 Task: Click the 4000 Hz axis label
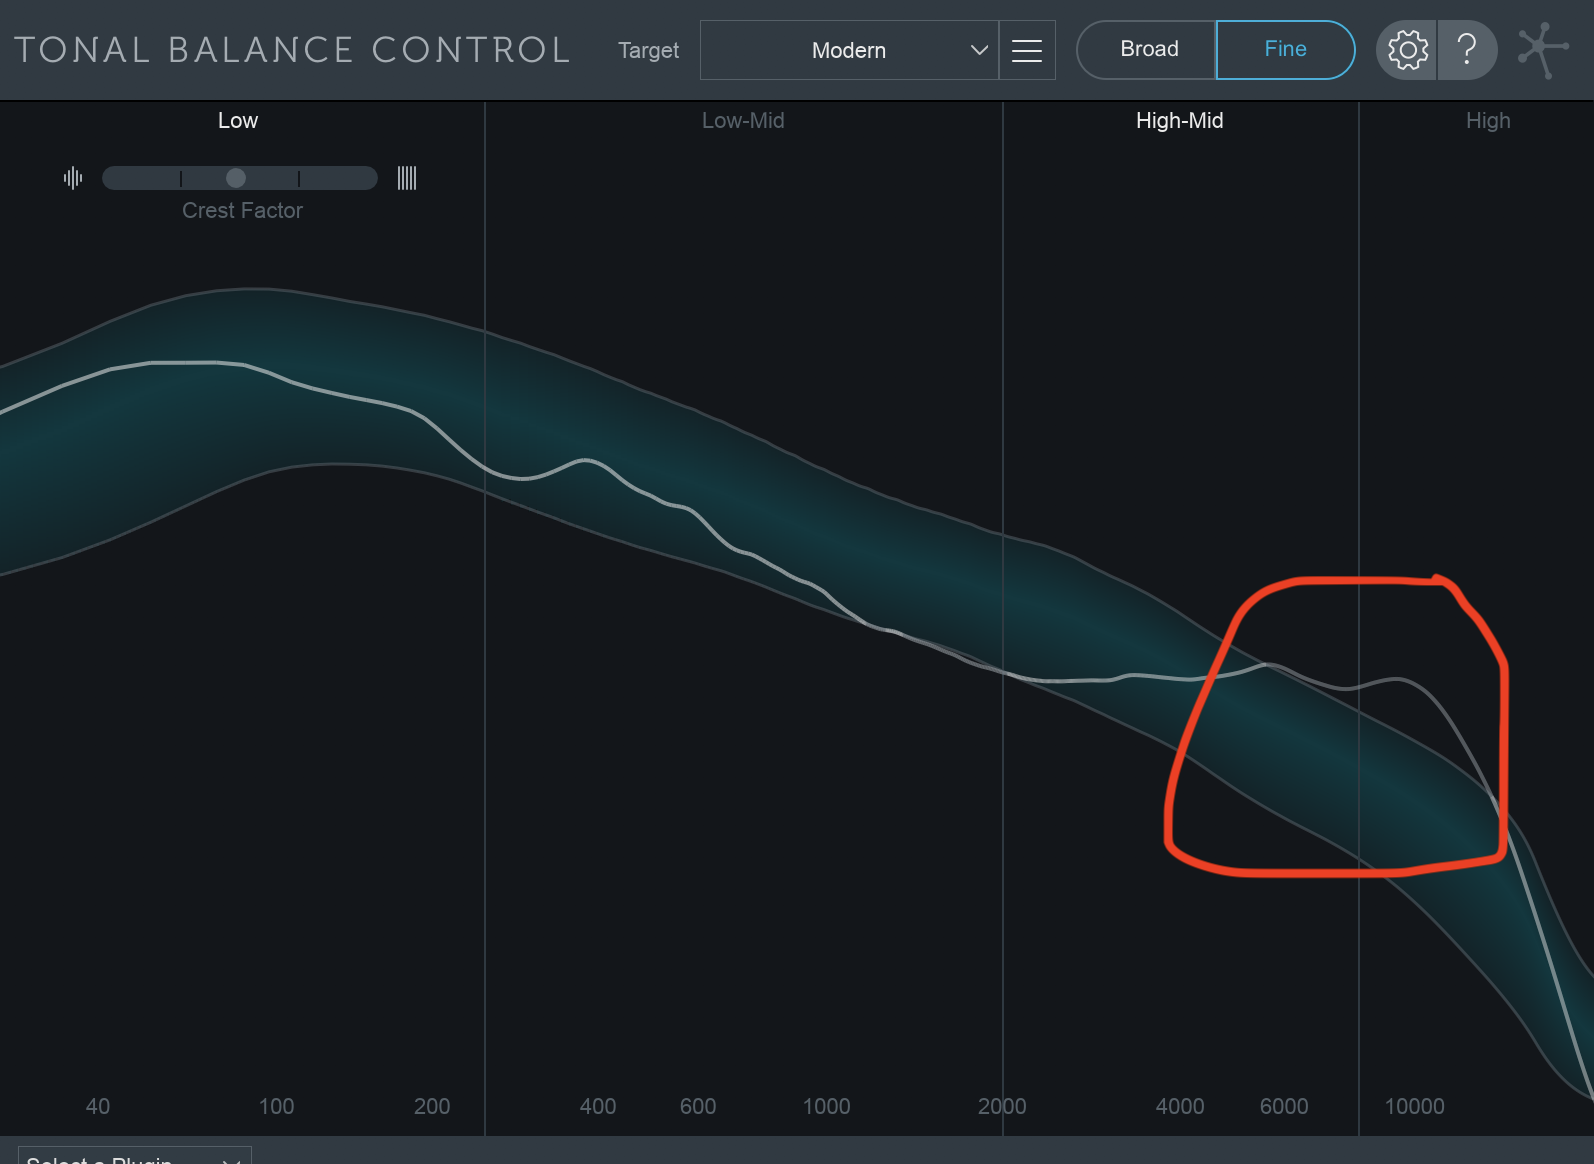[1180, 1106]
